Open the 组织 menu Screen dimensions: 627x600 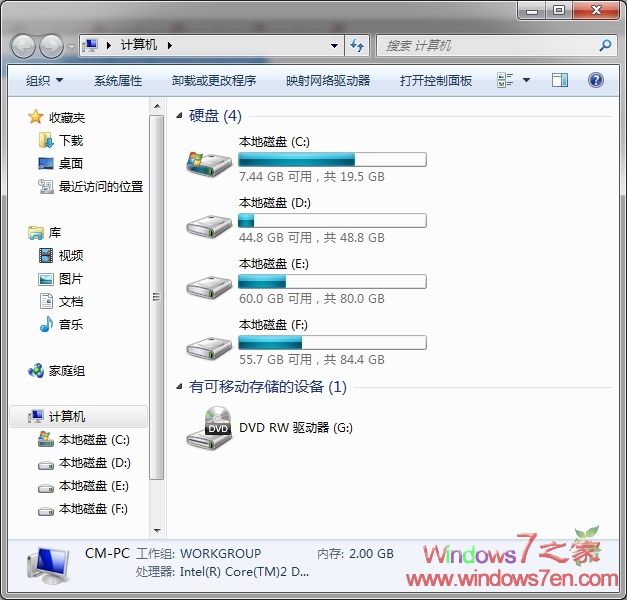click(x=44, y=80)
